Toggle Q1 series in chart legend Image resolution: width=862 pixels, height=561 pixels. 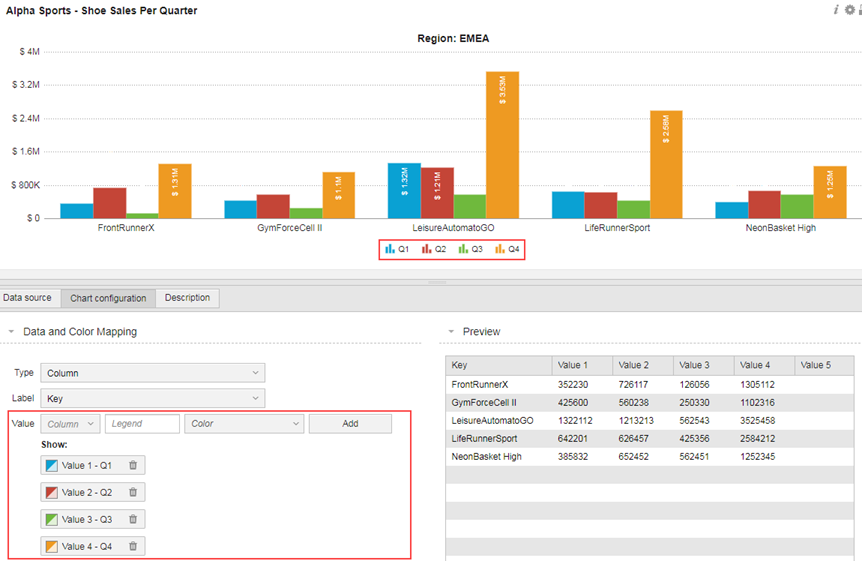397,249
